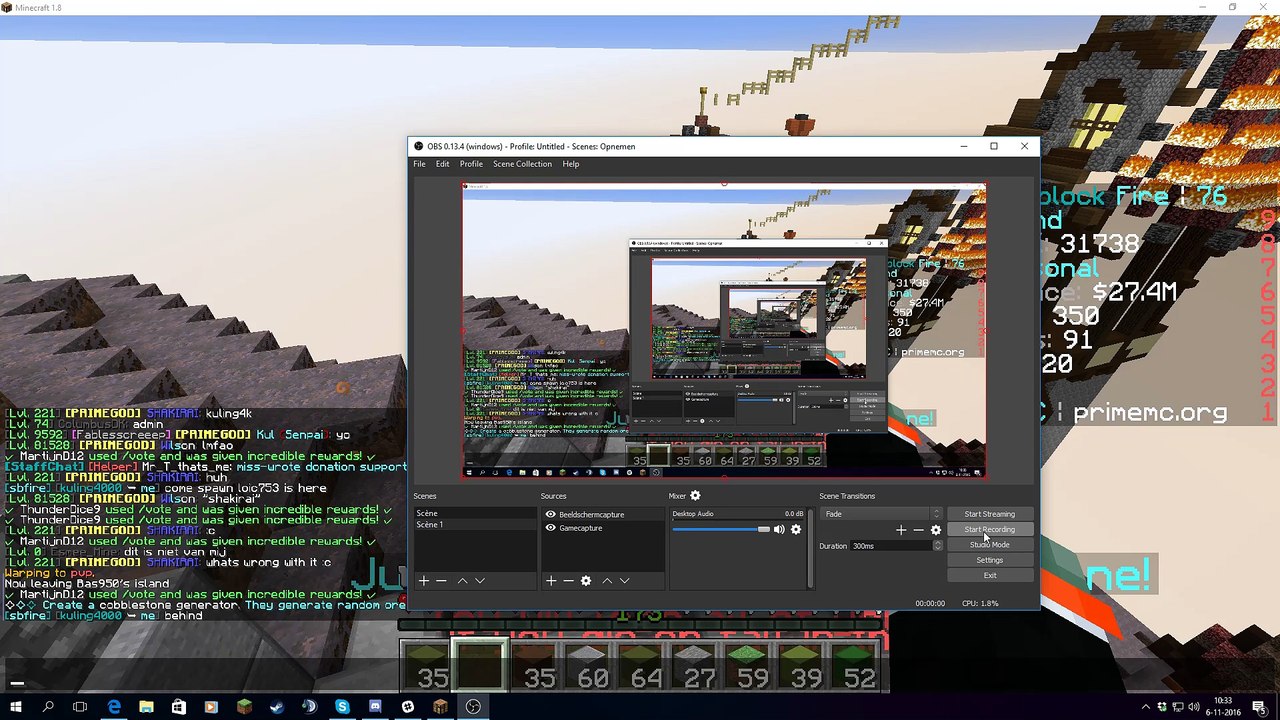1280x720 pixels.
Task: Open Task View from the taskbar
Action: [80, 707]
